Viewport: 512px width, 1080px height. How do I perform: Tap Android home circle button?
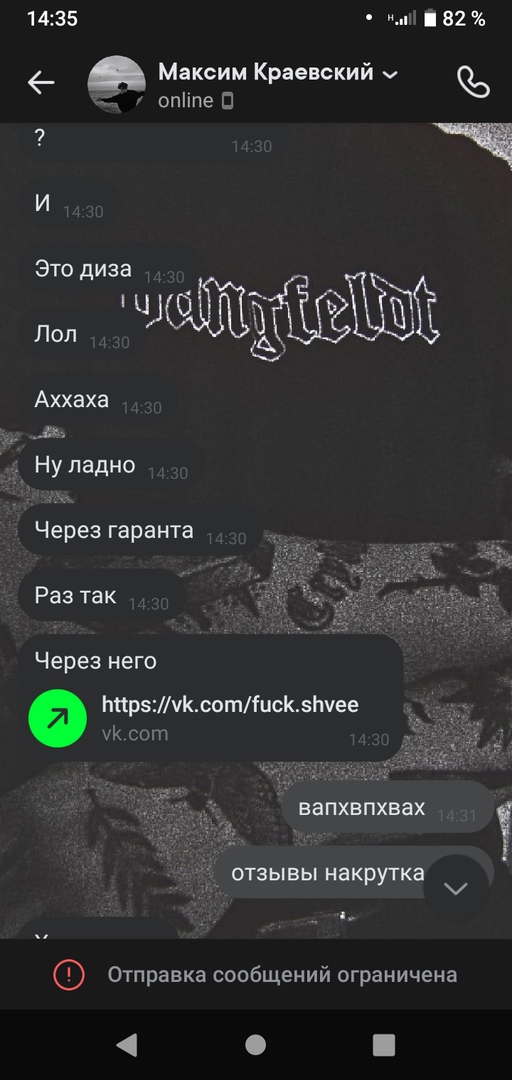256,1045
